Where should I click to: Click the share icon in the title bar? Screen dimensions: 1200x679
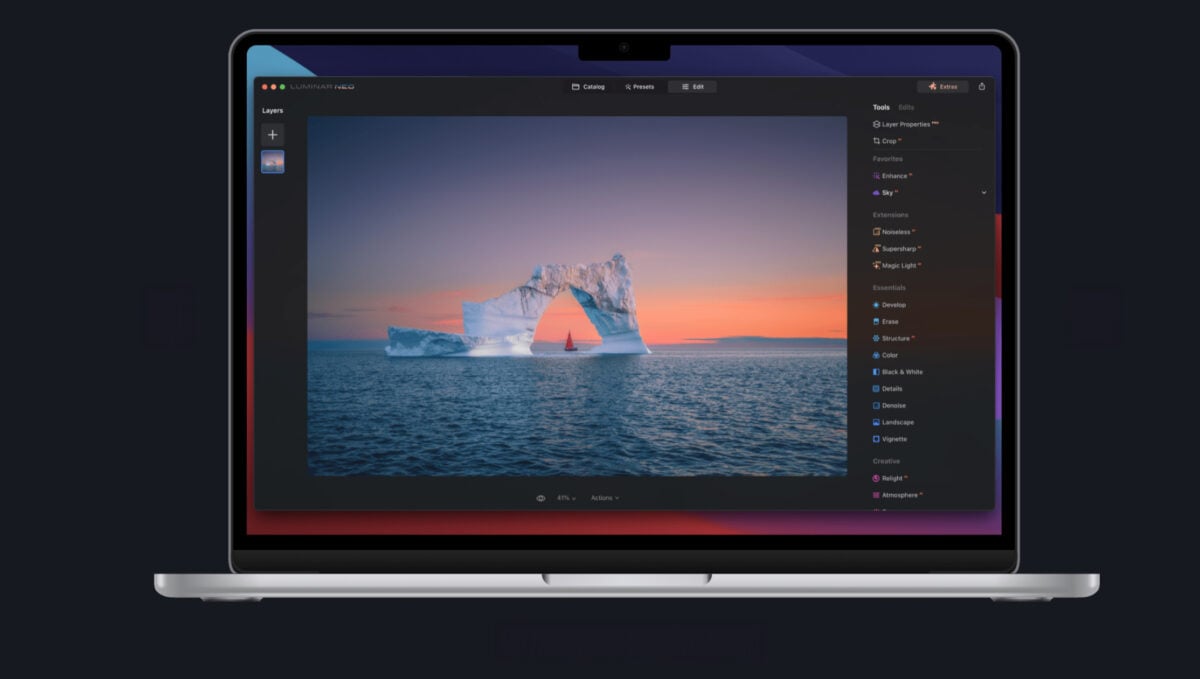pyautogui.click(x=981, y=87)
